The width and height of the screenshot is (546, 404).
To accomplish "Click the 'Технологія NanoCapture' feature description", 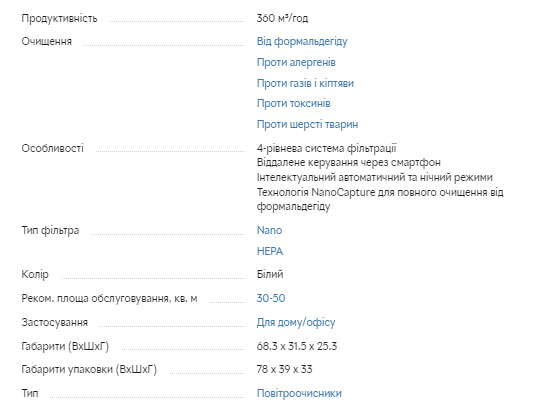I will tap(380, 199).
